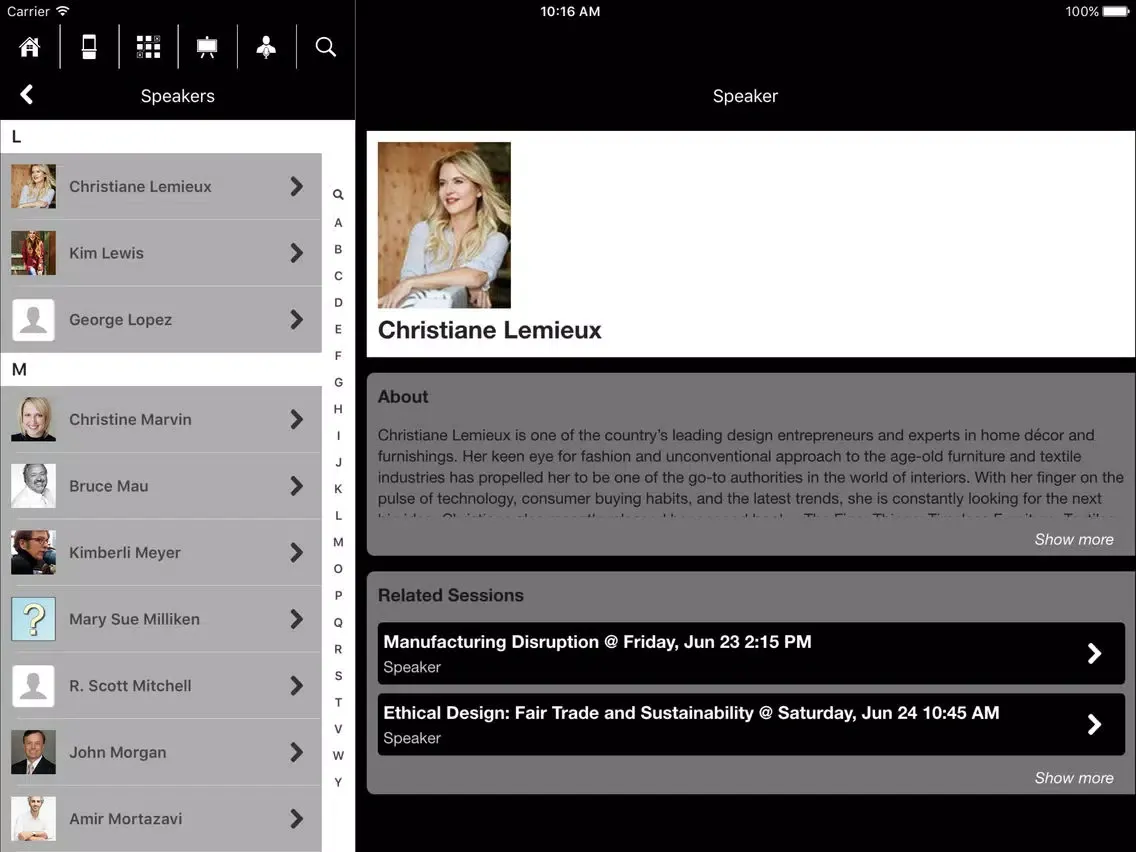1136x852 pixels.
Task: Select Christine Marvin's photo
Action: pyautogui.click(x=33, y=419)
